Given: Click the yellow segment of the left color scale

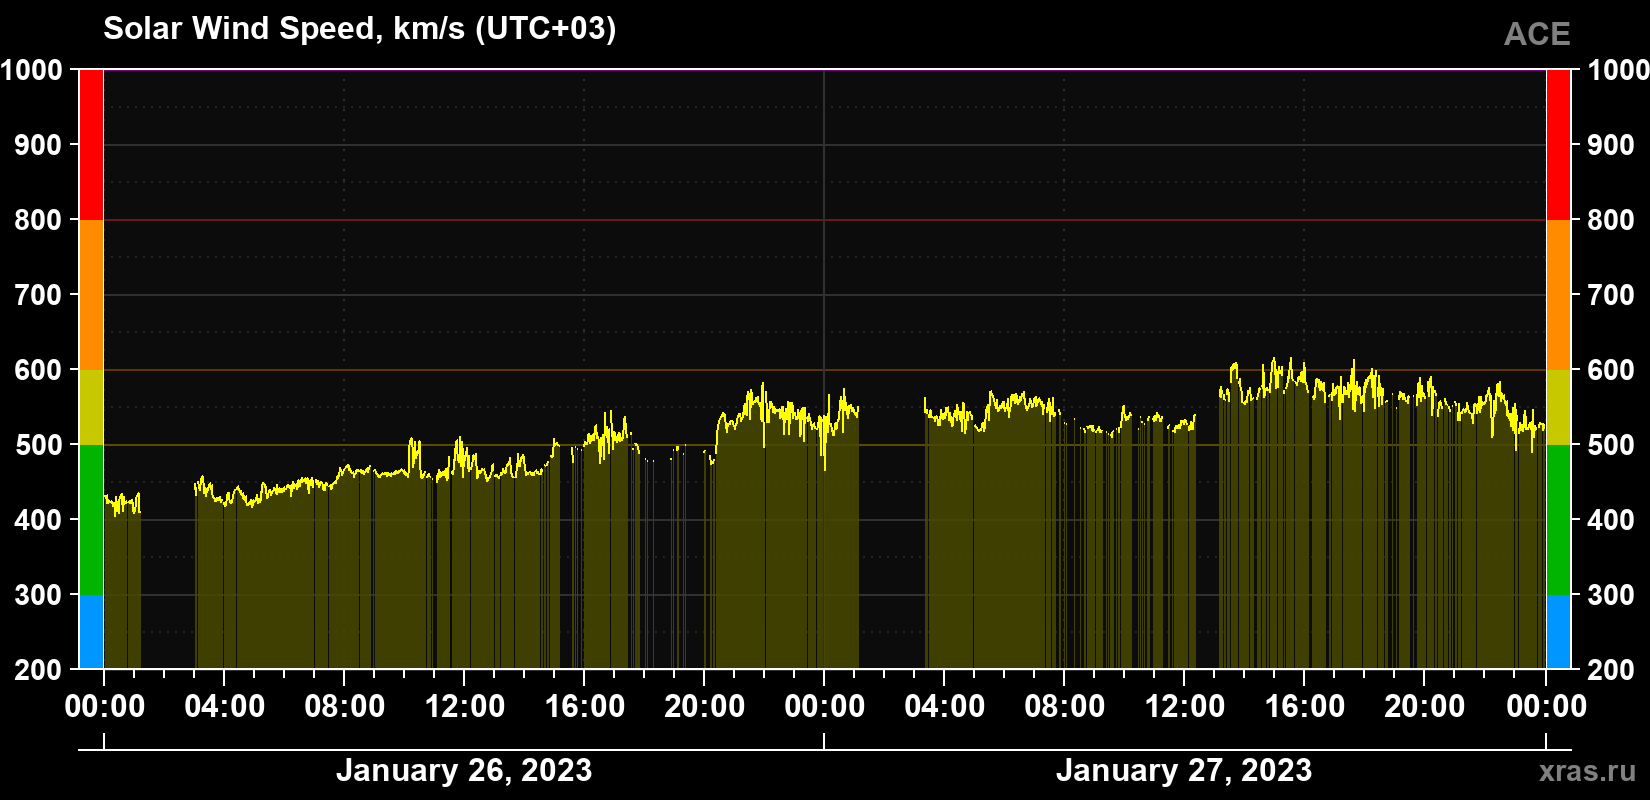Looking at the screenshot, I should pos(91,407).
